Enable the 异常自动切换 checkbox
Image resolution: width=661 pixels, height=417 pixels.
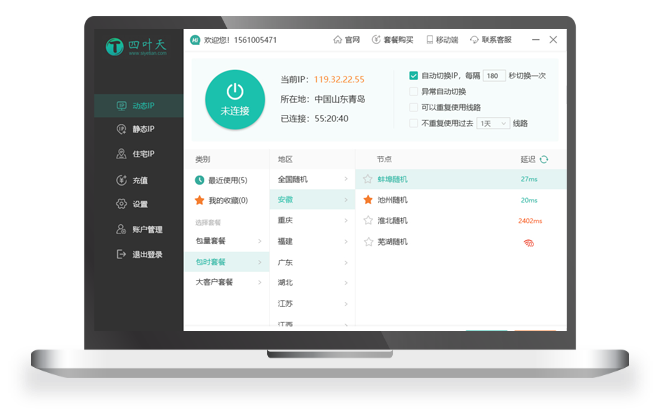(x=414, y=91)
